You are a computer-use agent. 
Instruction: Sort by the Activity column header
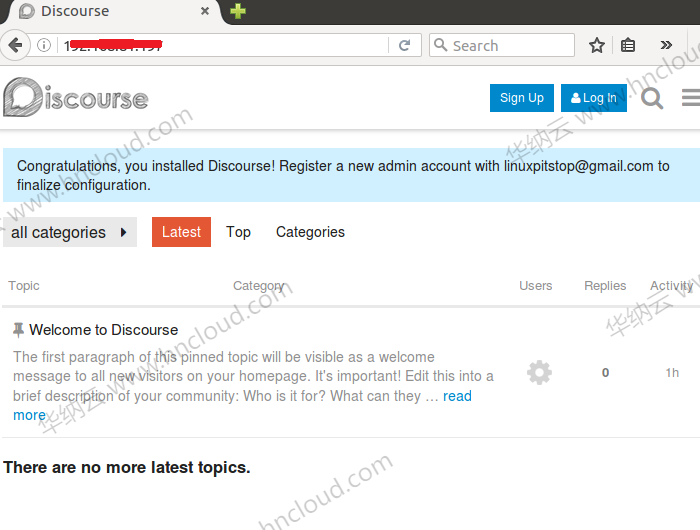coord(671,286)
